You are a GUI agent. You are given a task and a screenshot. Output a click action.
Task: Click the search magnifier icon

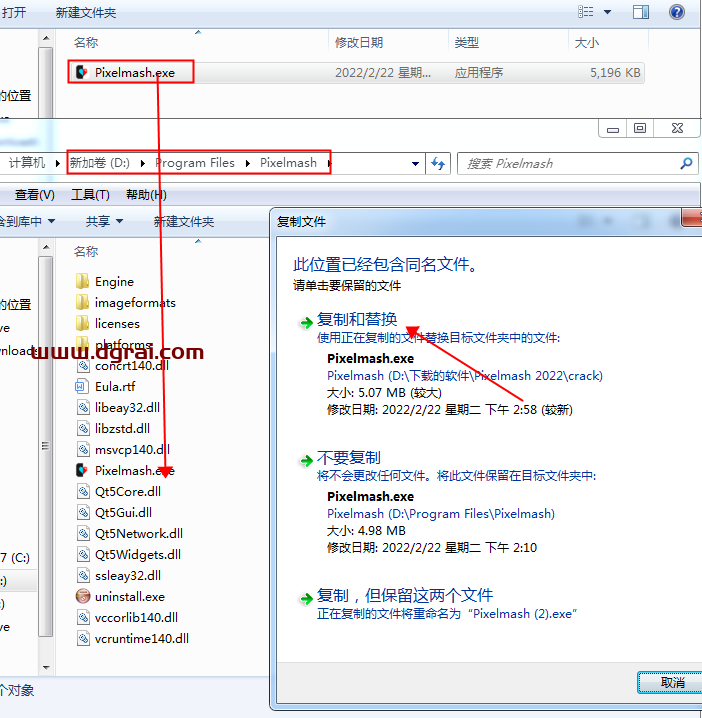coord(686,163)
